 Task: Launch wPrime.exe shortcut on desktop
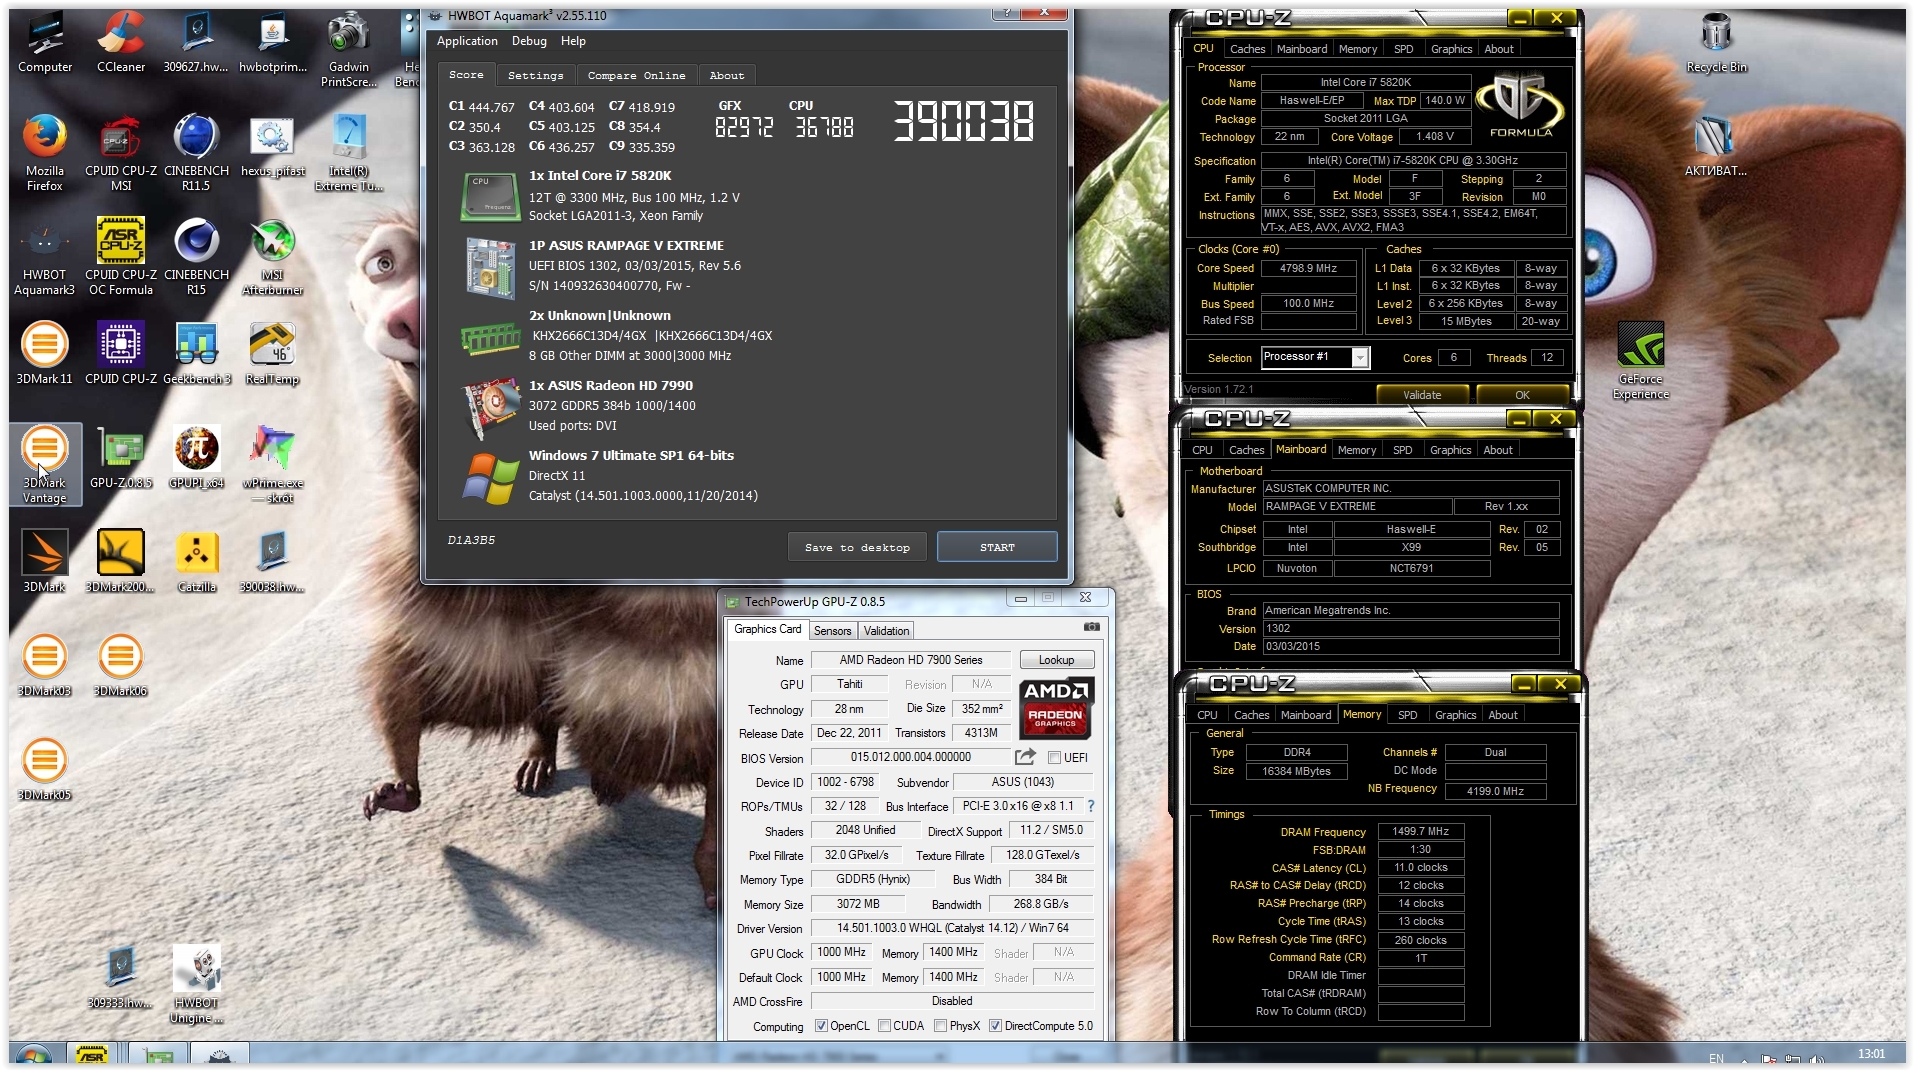pos(272,464)
